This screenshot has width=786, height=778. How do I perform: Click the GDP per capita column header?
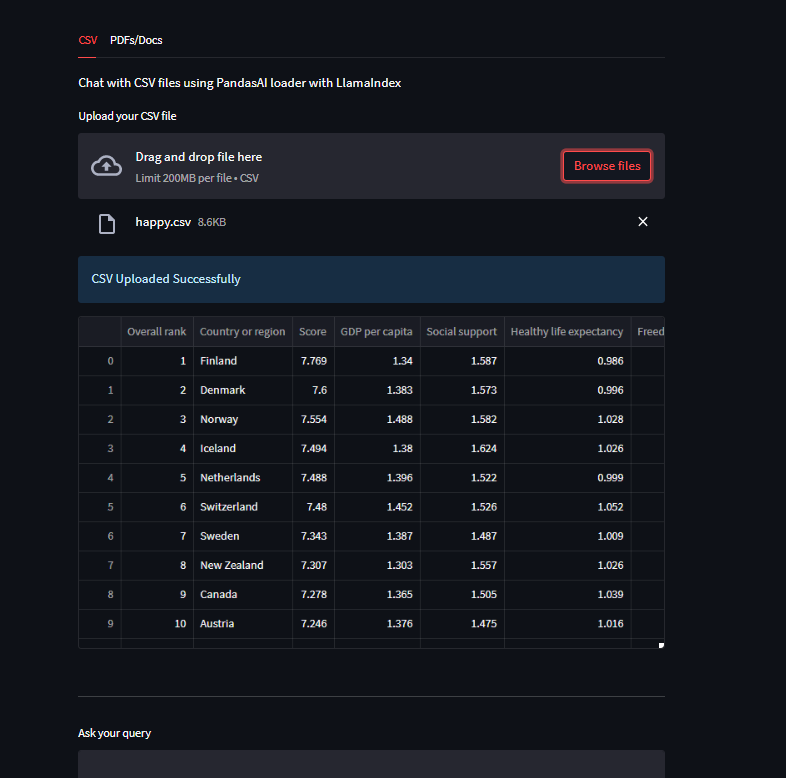pyautogui.click(x=377, y=332)
